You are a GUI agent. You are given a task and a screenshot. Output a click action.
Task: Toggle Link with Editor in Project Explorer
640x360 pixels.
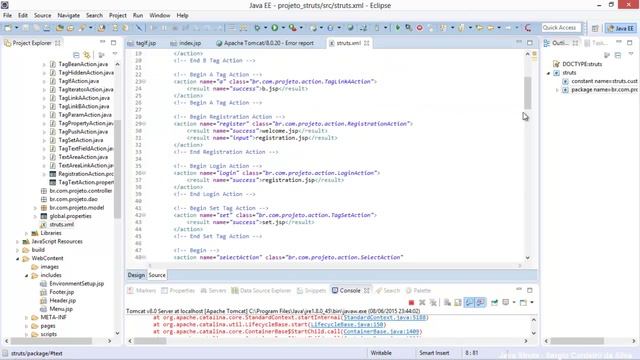click(87, 55)
